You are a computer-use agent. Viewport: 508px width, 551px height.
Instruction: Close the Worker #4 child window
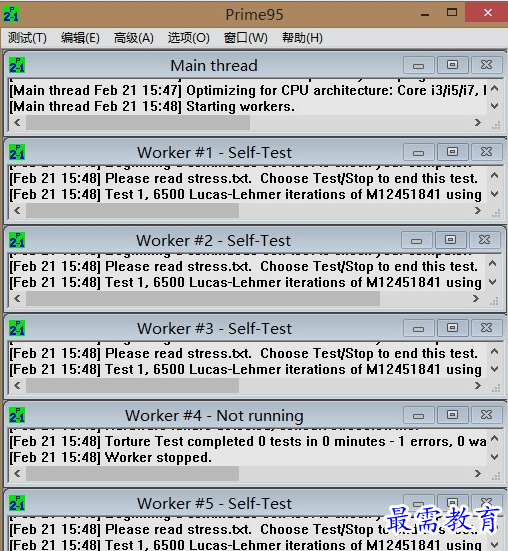click(487, 415)
